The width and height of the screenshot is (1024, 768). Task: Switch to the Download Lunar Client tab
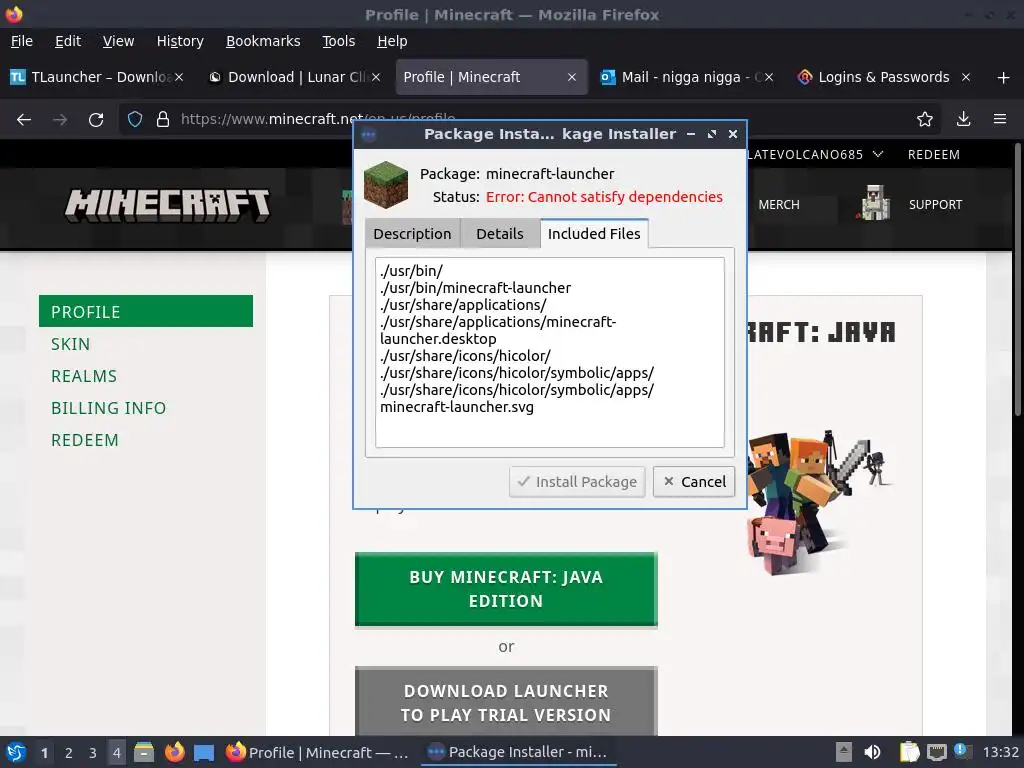(x=294, y=77)
